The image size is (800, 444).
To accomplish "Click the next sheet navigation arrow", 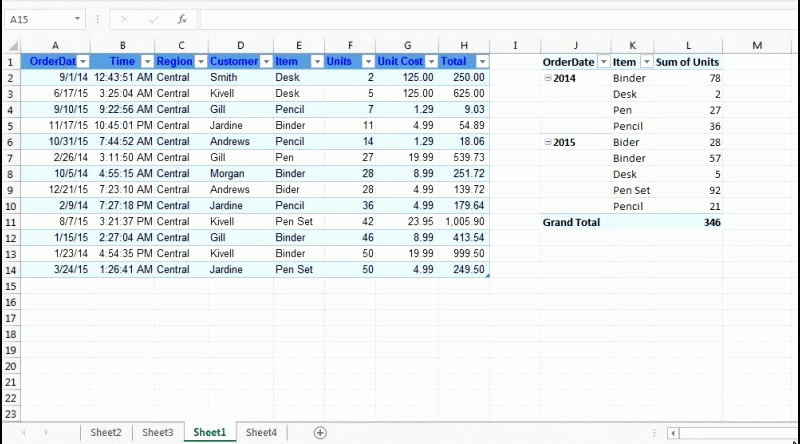I will (x=46, y=433).
